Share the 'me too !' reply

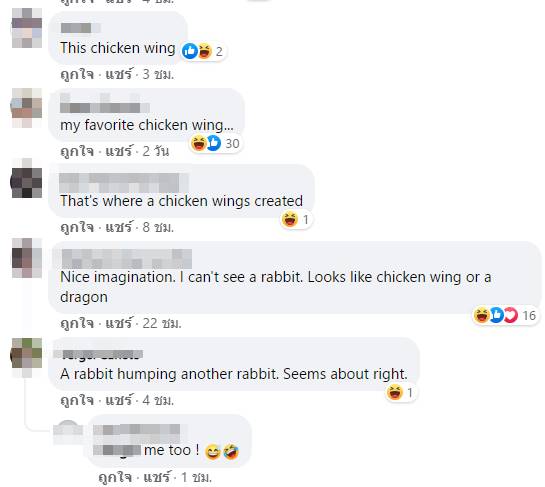click(x=157, y=477)
